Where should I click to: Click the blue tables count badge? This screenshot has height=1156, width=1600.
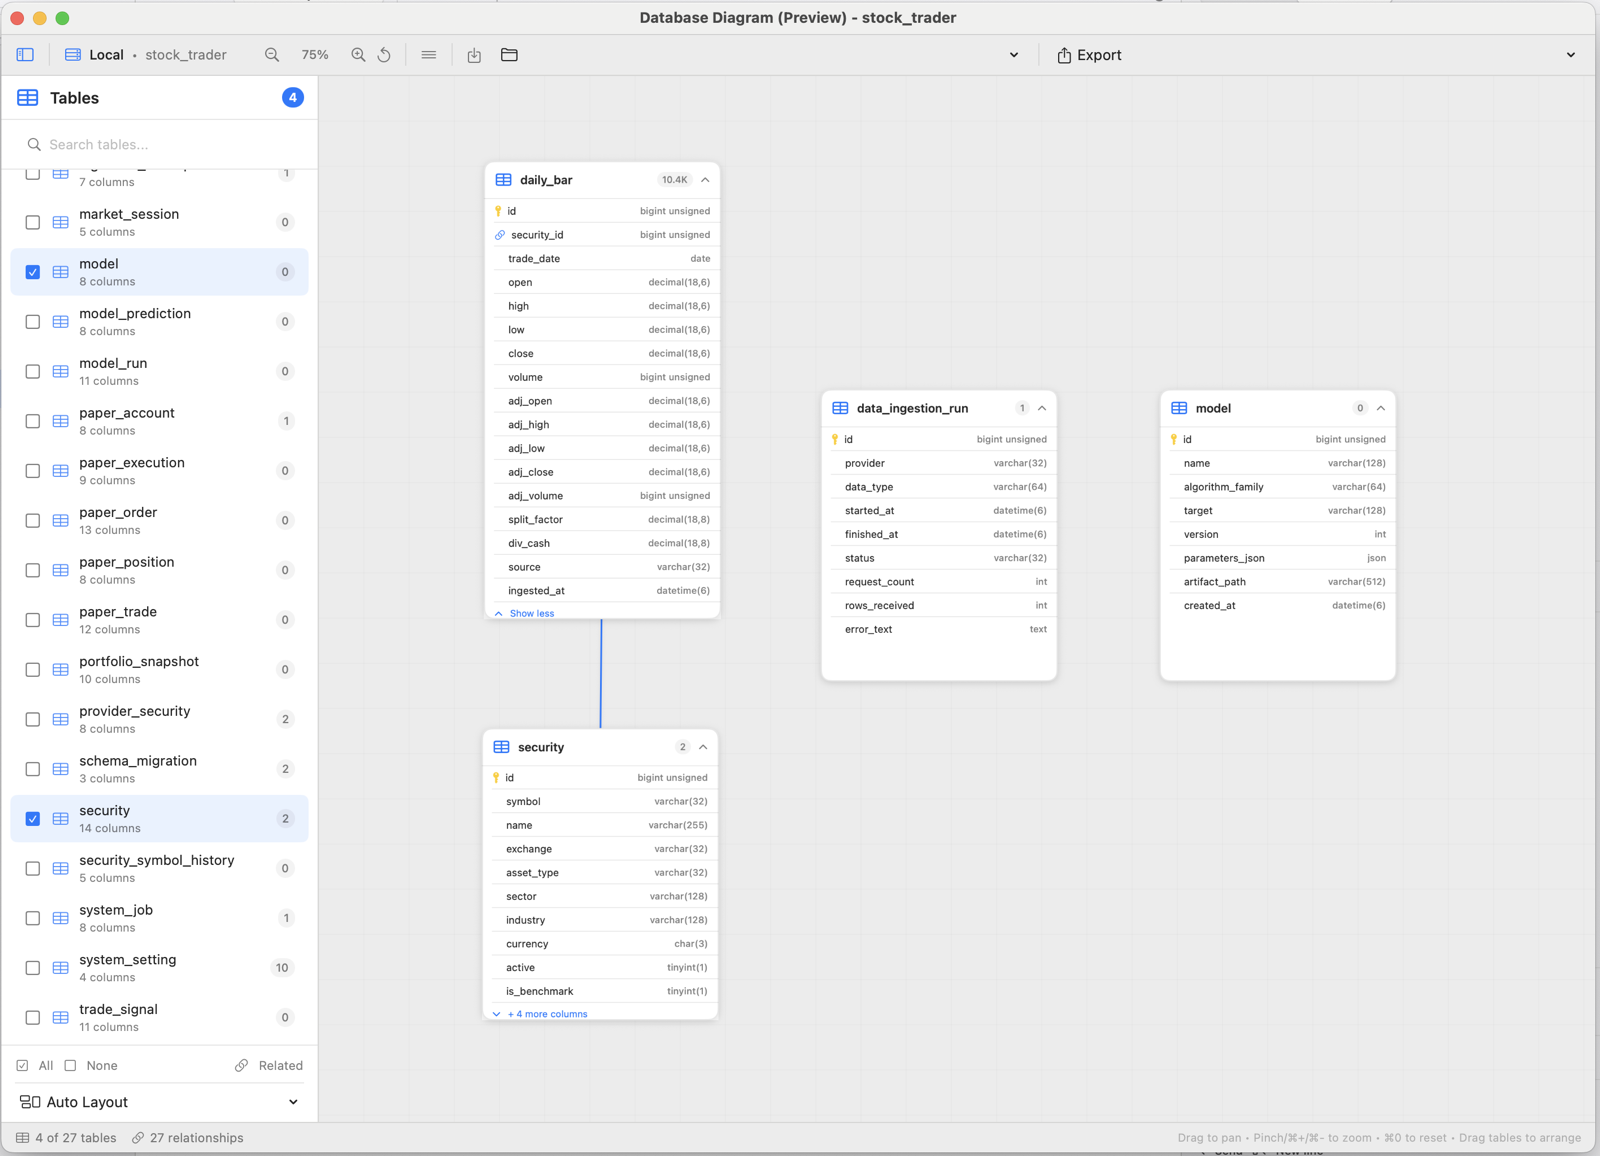pyautogui.click(x=292, y=97)
